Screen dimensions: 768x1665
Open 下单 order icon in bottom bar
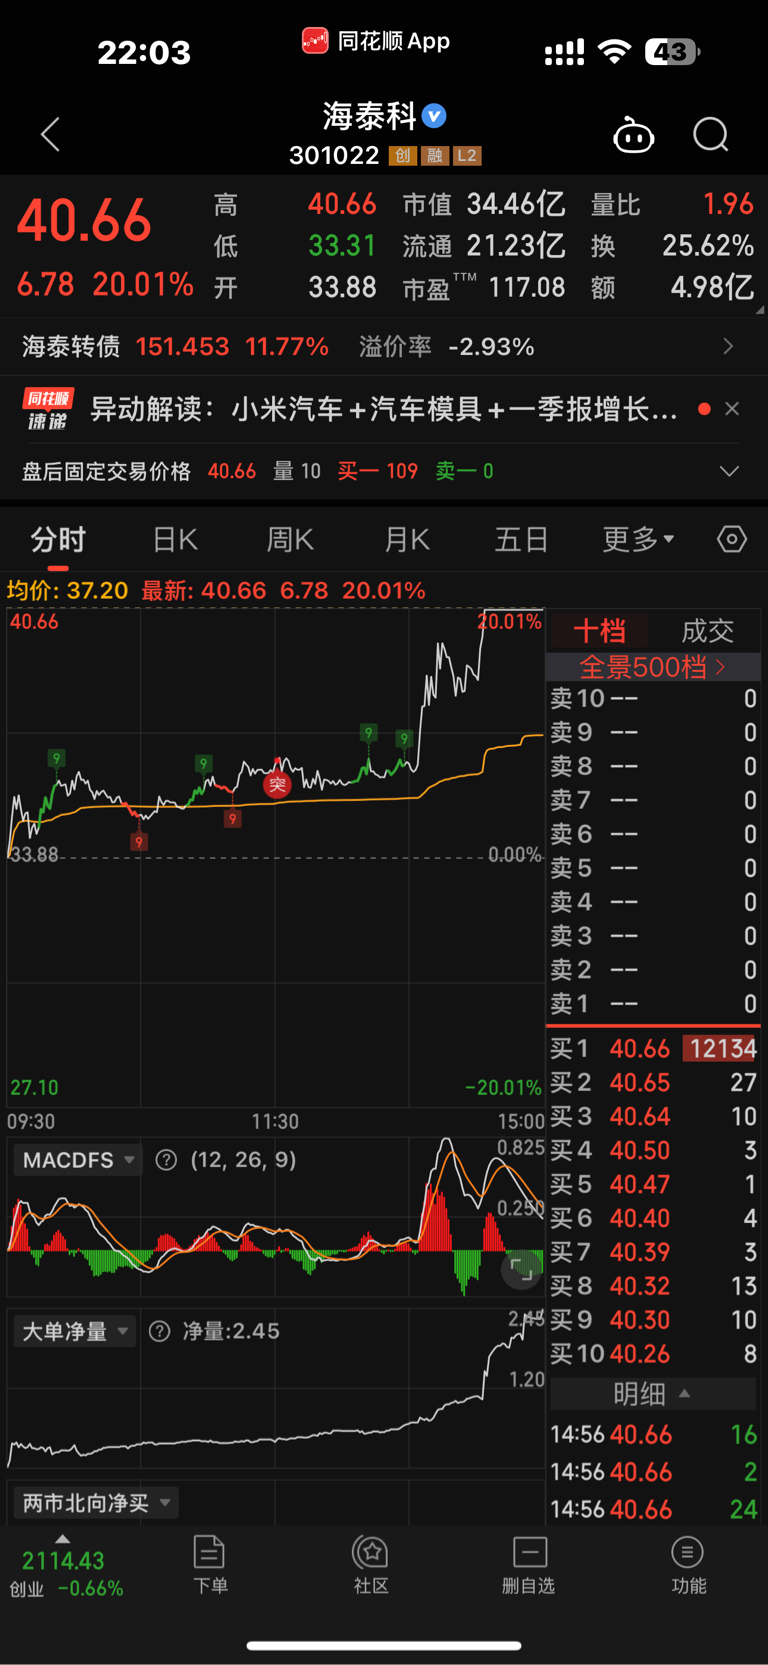(209, 1565)
